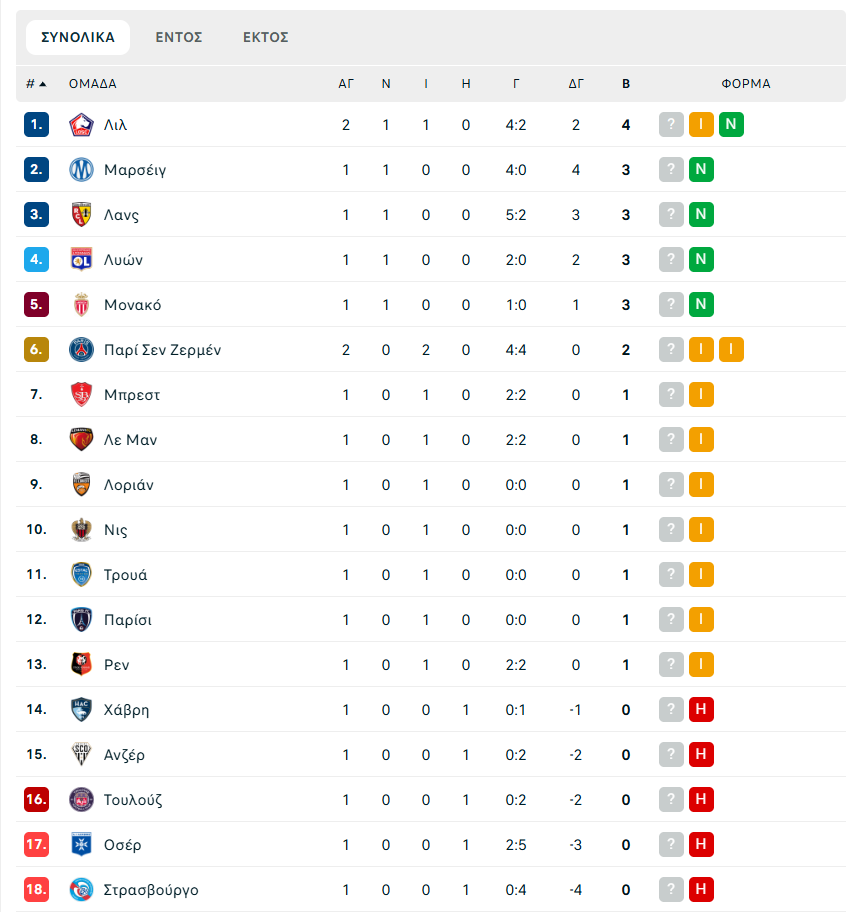The width and height of the screenshot is (847, 912).
Task: Click the second orange I badge for Παρί Σεν Ζερμέν
Action: pyautogui.click(x=731, y=350)
